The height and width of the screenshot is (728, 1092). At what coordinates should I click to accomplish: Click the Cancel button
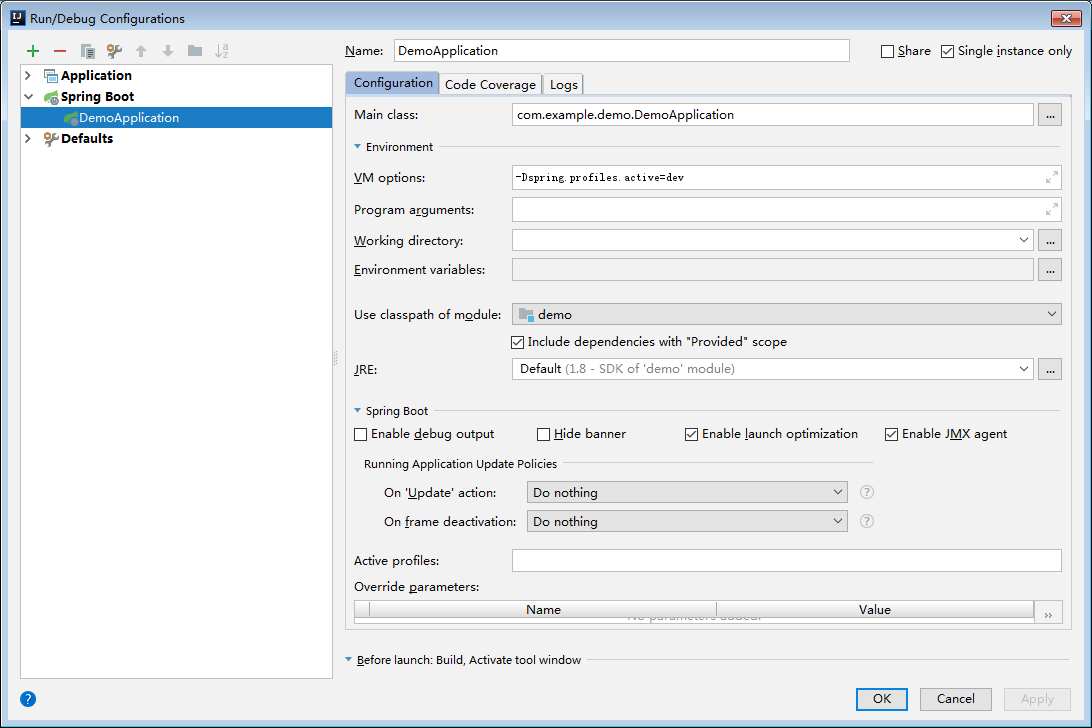click(956, 699)
